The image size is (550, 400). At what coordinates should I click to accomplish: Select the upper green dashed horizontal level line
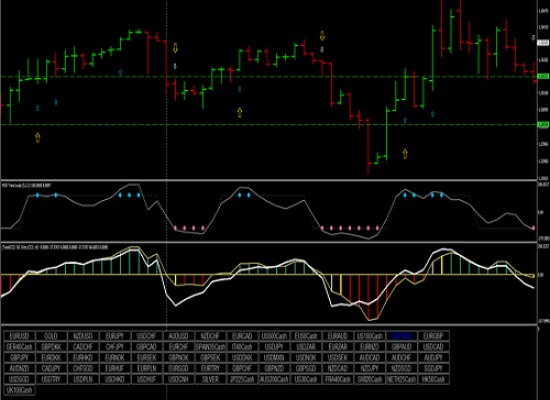click(268, 76)
